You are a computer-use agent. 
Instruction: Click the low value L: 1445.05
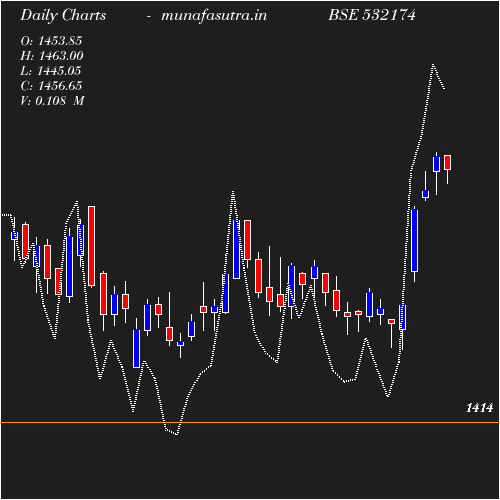coord(51,71)
